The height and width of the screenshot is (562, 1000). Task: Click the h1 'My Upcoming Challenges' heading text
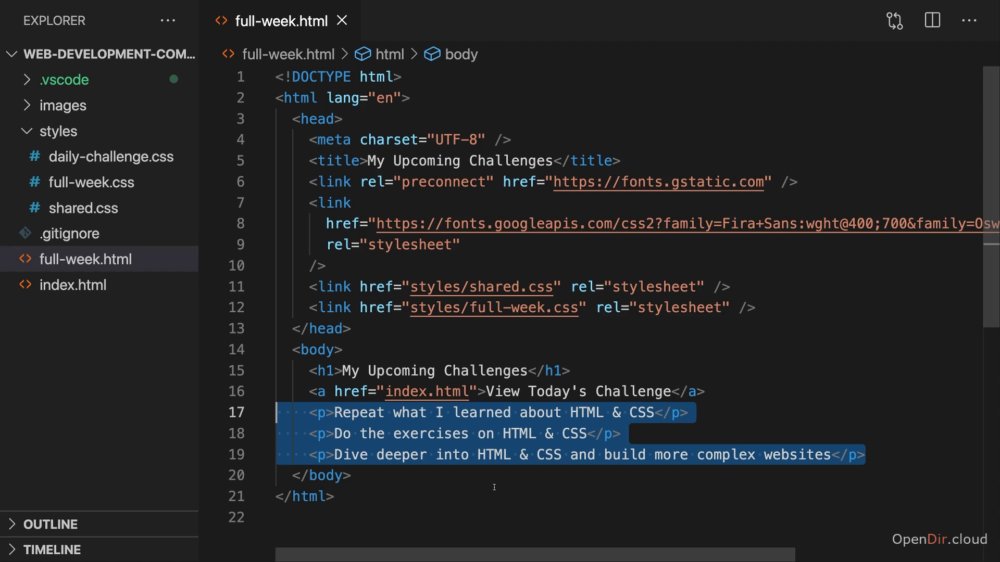[435, 371]
